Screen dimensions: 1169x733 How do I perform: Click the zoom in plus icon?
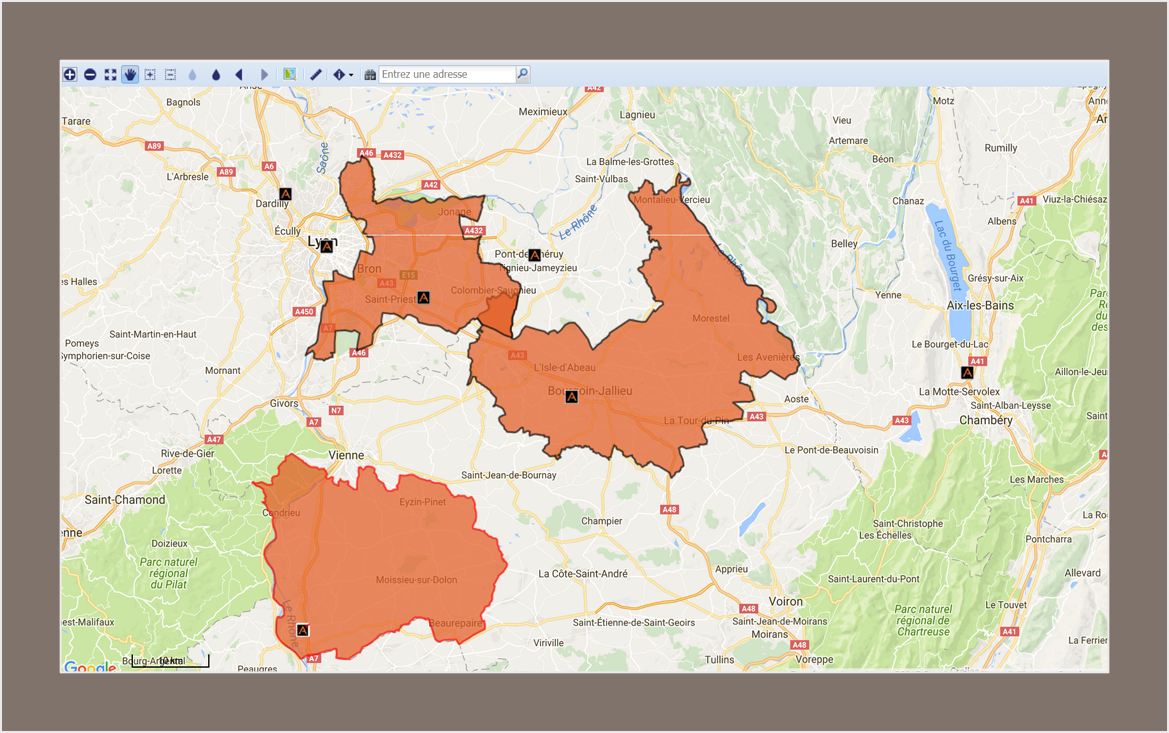pyautogui.click(x=69, y=74)
